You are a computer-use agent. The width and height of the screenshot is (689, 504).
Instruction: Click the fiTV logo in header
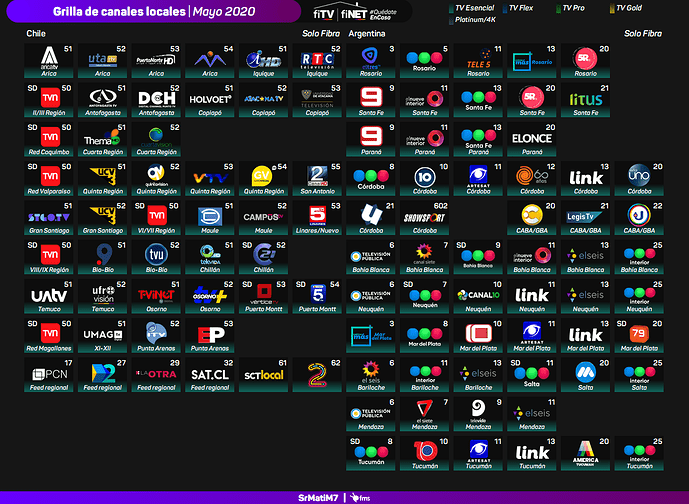click(x=323, y=13)
